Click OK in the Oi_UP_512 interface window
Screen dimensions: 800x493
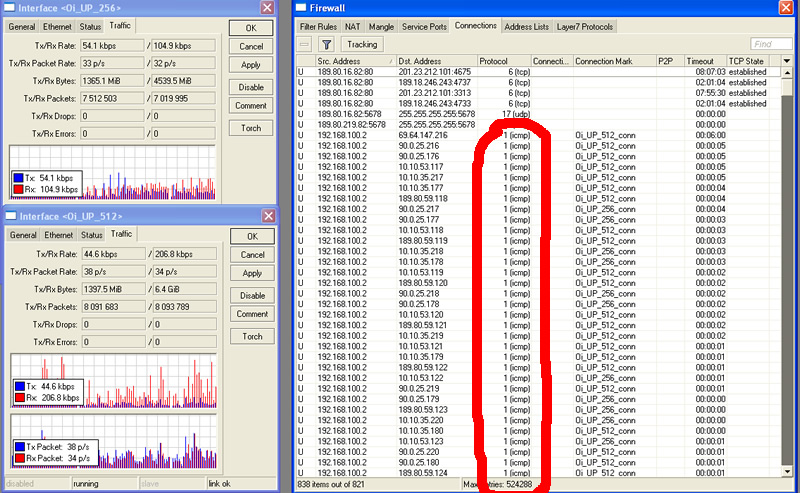click(x=253, y=236)
